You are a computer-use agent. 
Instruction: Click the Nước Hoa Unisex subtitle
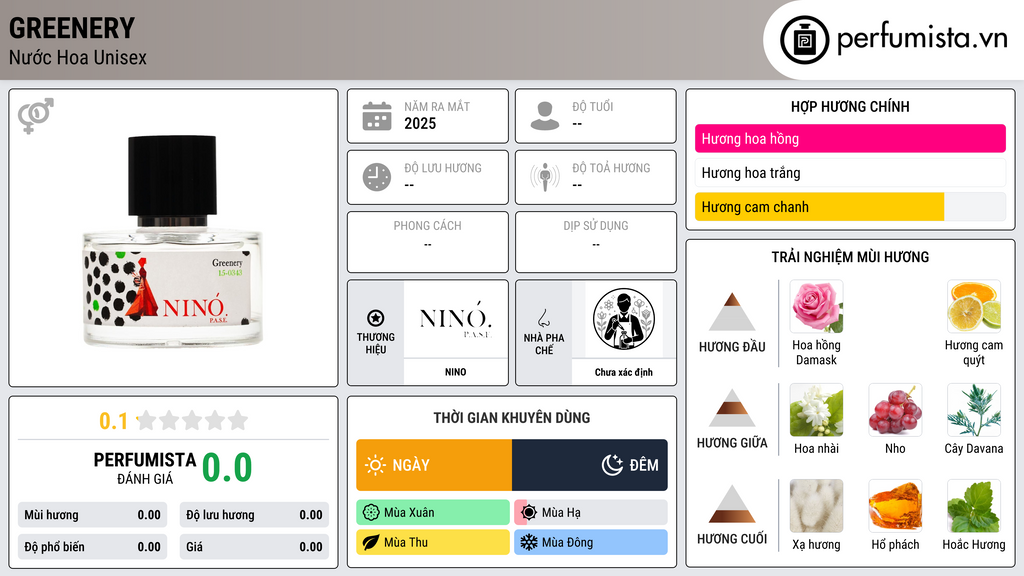coord(78,57)
